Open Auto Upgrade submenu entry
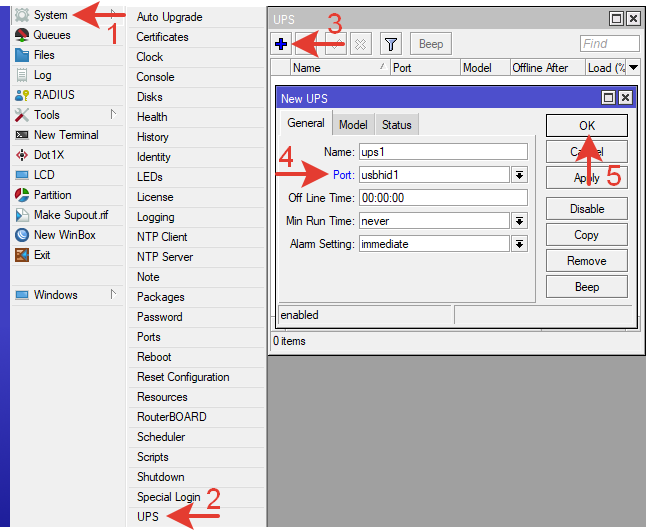Viewport: 646px width, 530px height. tap(197, 17)
